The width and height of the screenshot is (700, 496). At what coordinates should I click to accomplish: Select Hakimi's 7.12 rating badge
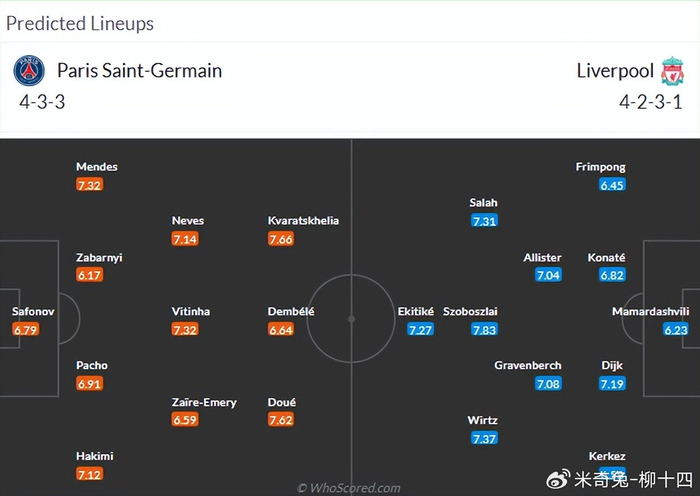point(89,474)
